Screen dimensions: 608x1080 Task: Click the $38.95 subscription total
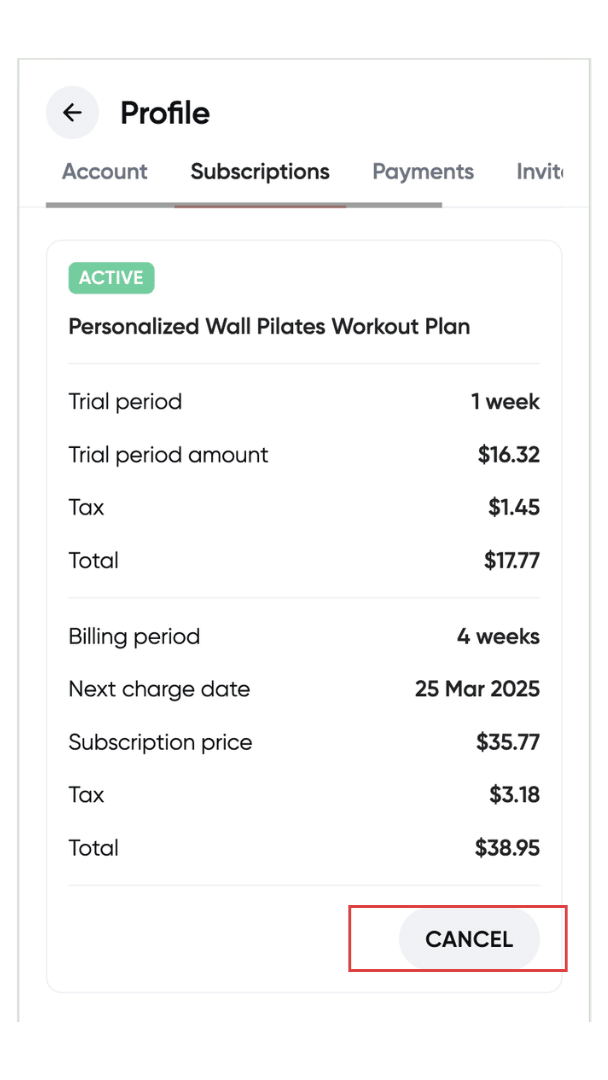[x=507, y=848]
